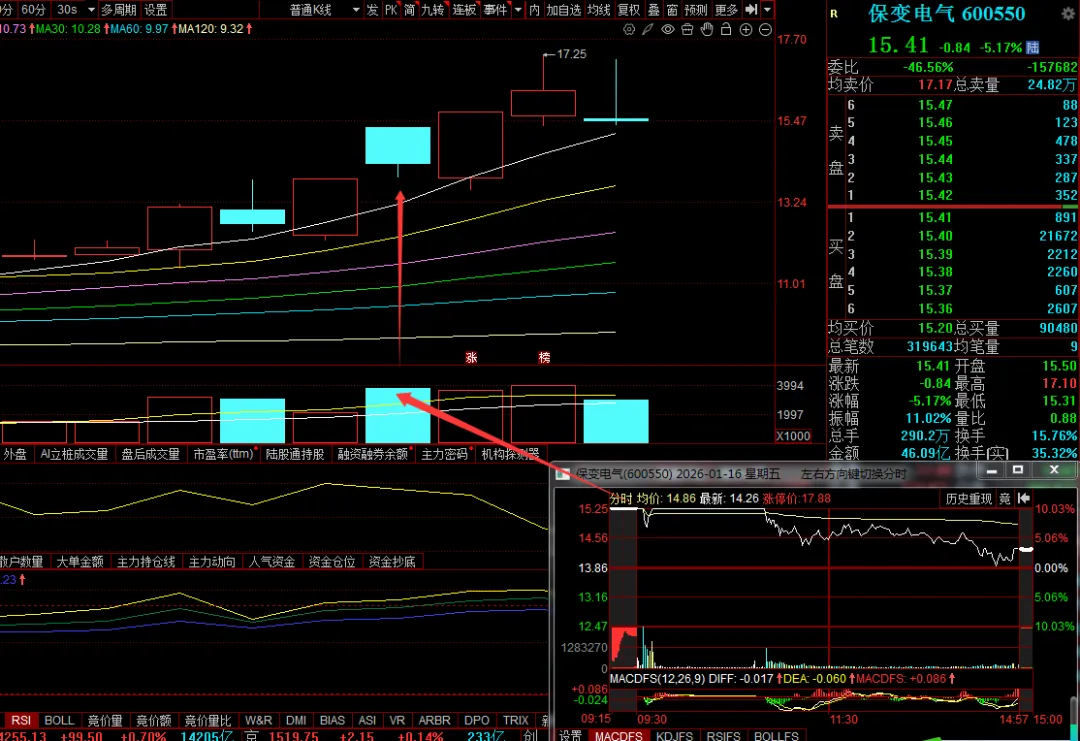
Task: Select the 资金仓位 indicator tab
Action: click(332, 561)
